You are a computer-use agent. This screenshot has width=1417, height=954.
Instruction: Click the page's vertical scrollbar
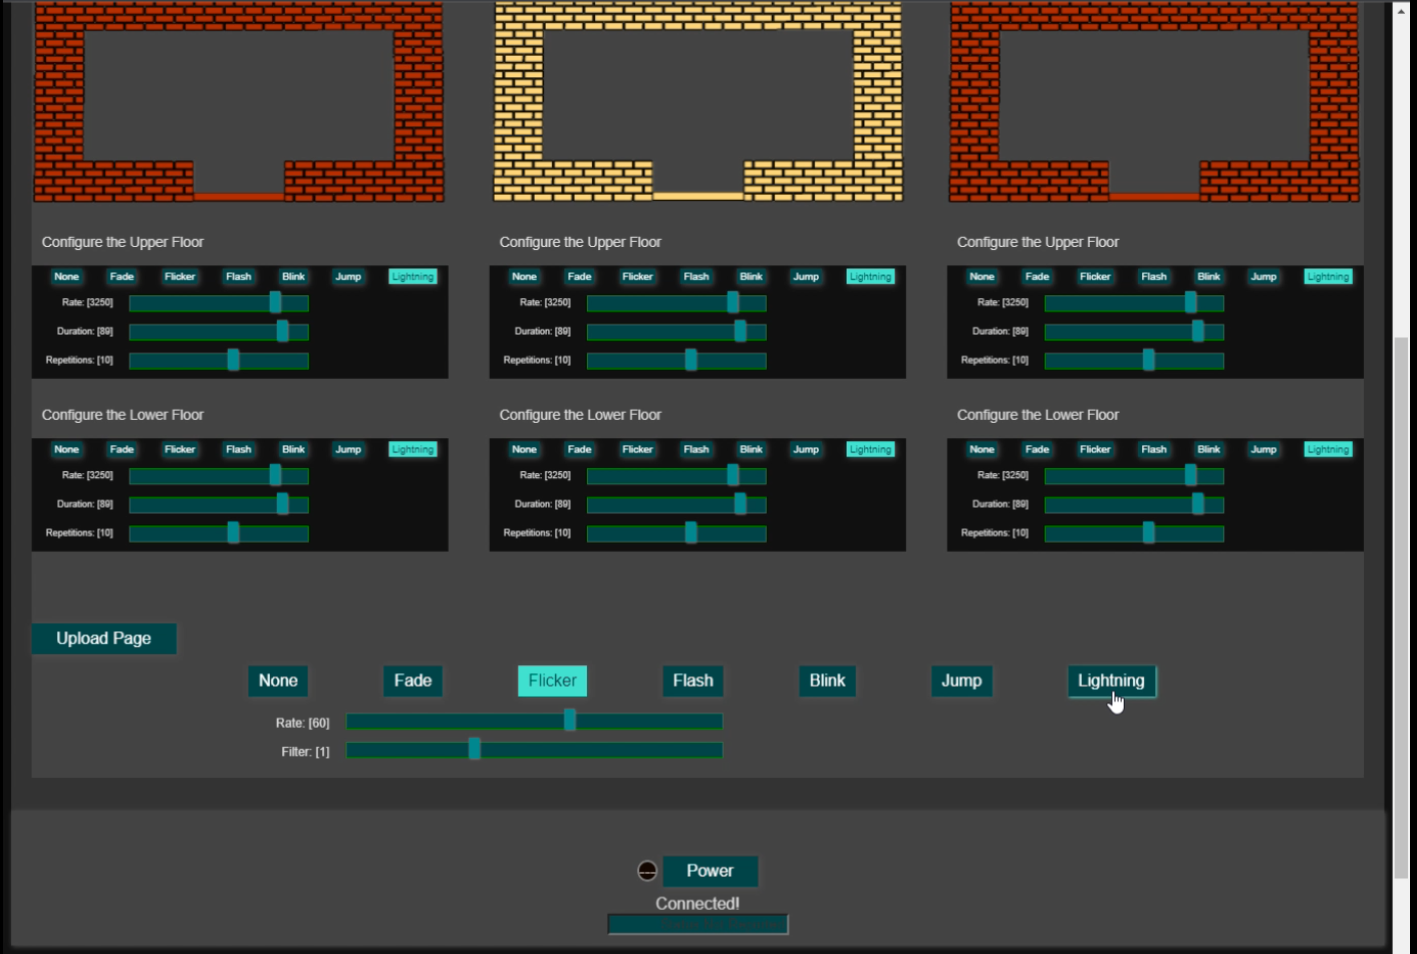coord(1401,600)
